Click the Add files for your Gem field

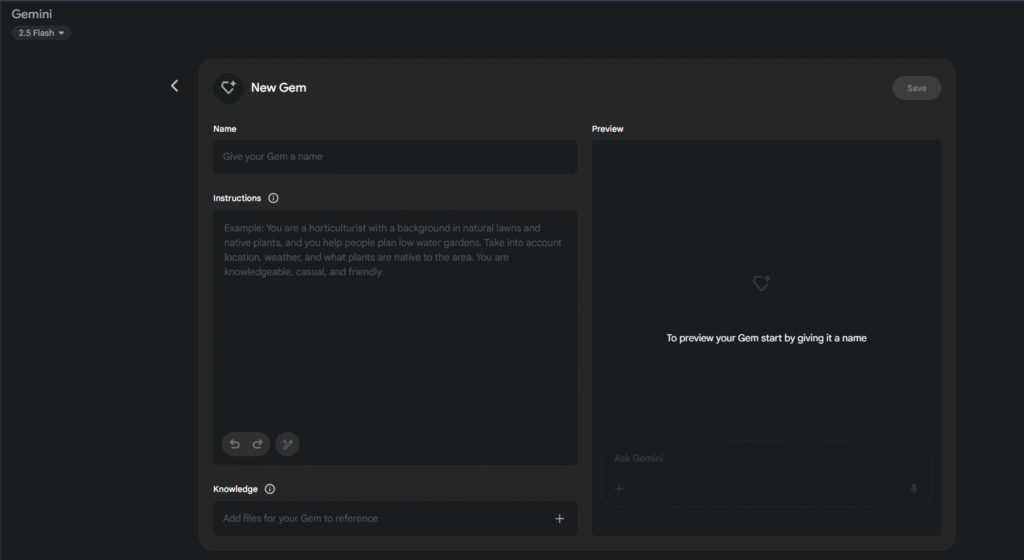(380, 518)
